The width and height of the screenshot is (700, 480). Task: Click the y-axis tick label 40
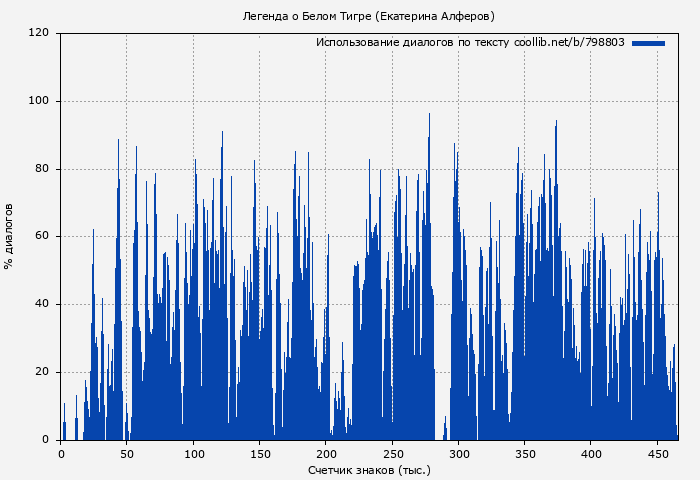click(42, 305)
